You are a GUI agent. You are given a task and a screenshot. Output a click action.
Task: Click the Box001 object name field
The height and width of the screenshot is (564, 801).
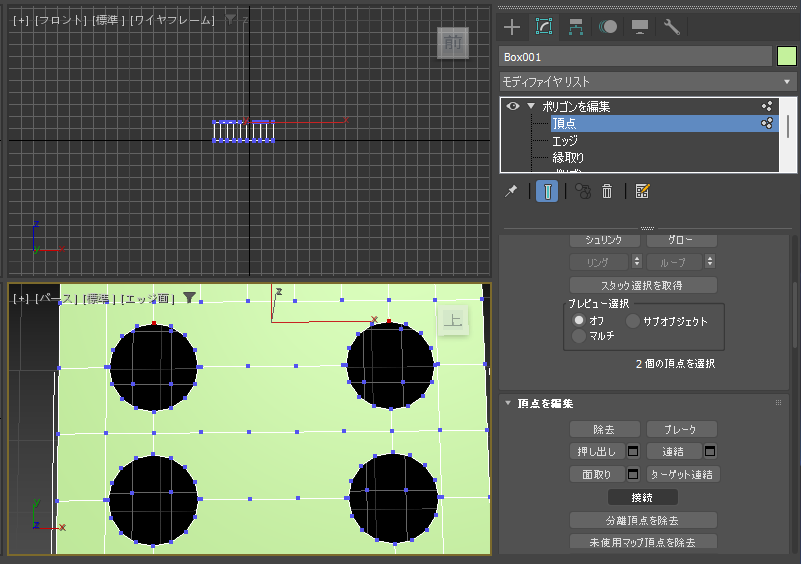click(x=635, y=57)
